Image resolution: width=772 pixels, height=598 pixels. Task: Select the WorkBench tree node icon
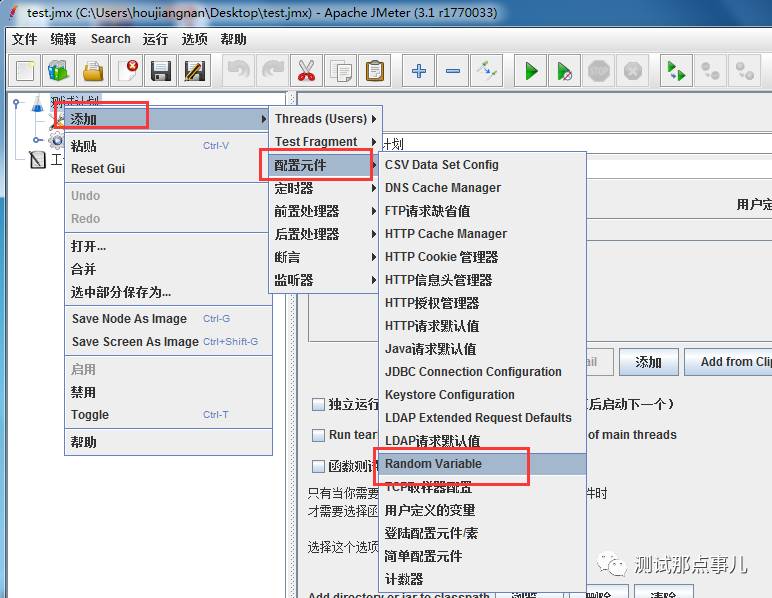point(38,159)
